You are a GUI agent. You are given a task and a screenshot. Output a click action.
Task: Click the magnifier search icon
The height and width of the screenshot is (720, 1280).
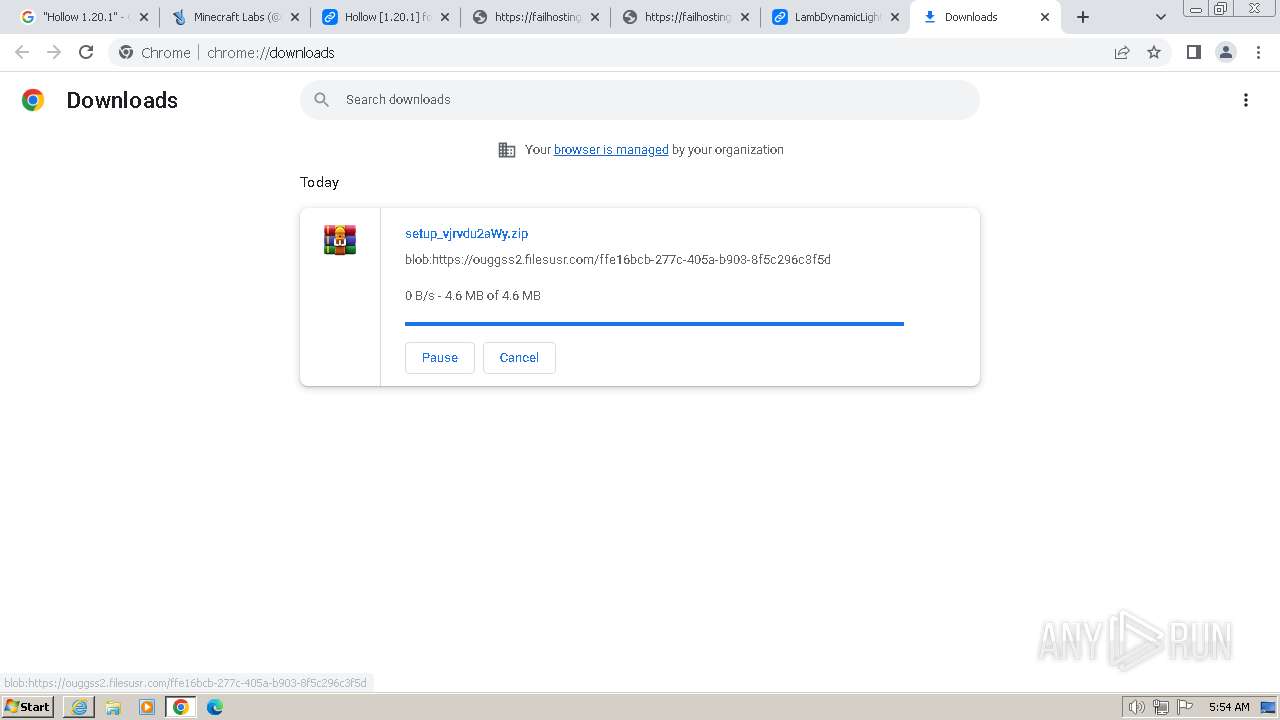point(321,100)
